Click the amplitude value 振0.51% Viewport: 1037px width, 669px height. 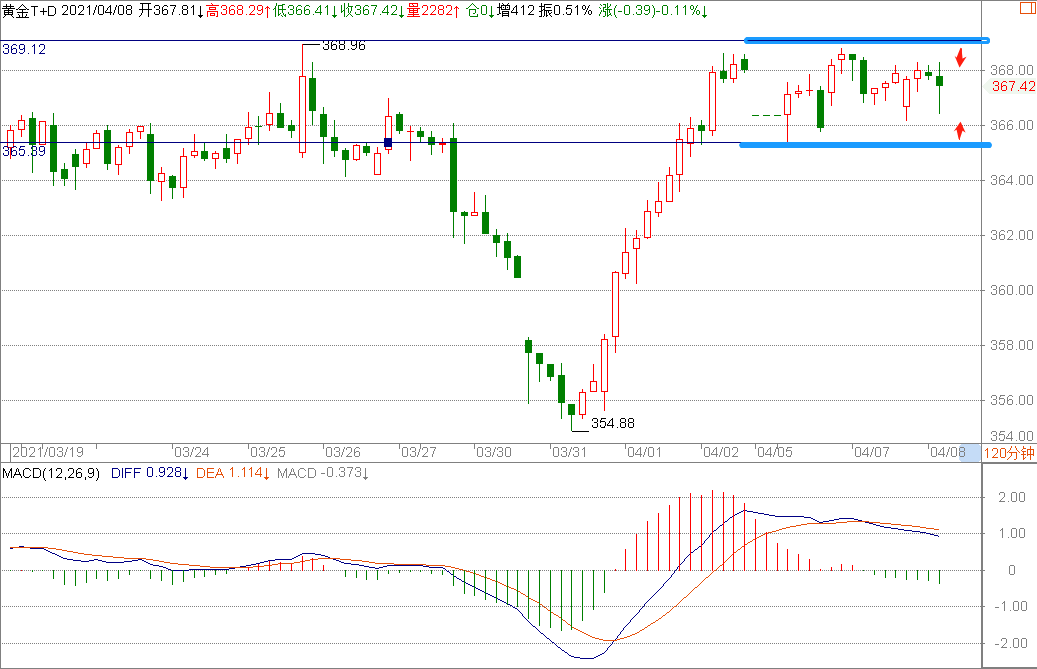click(565, 11)
